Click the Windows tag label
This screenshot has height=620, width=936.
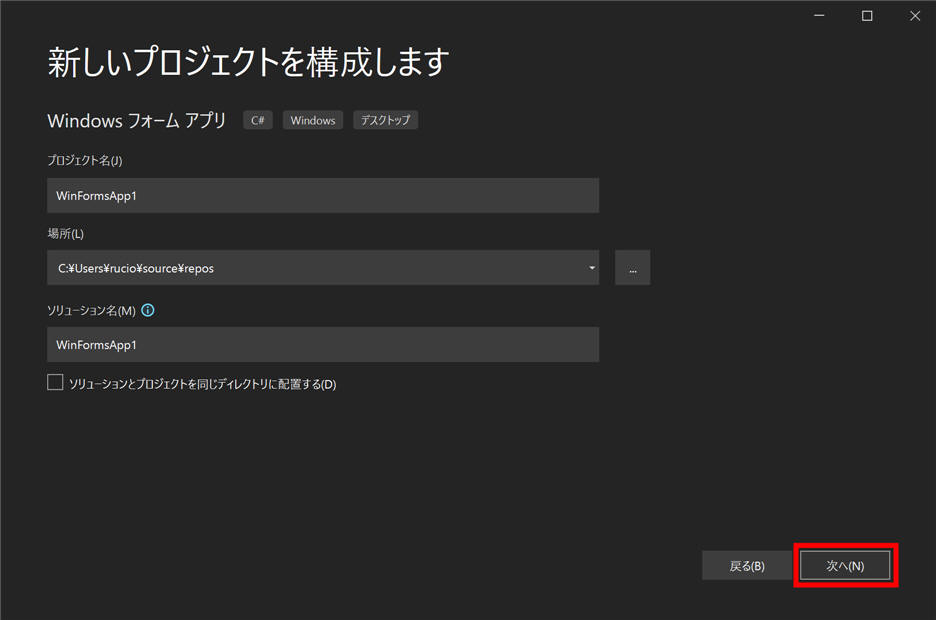(313, 120)
